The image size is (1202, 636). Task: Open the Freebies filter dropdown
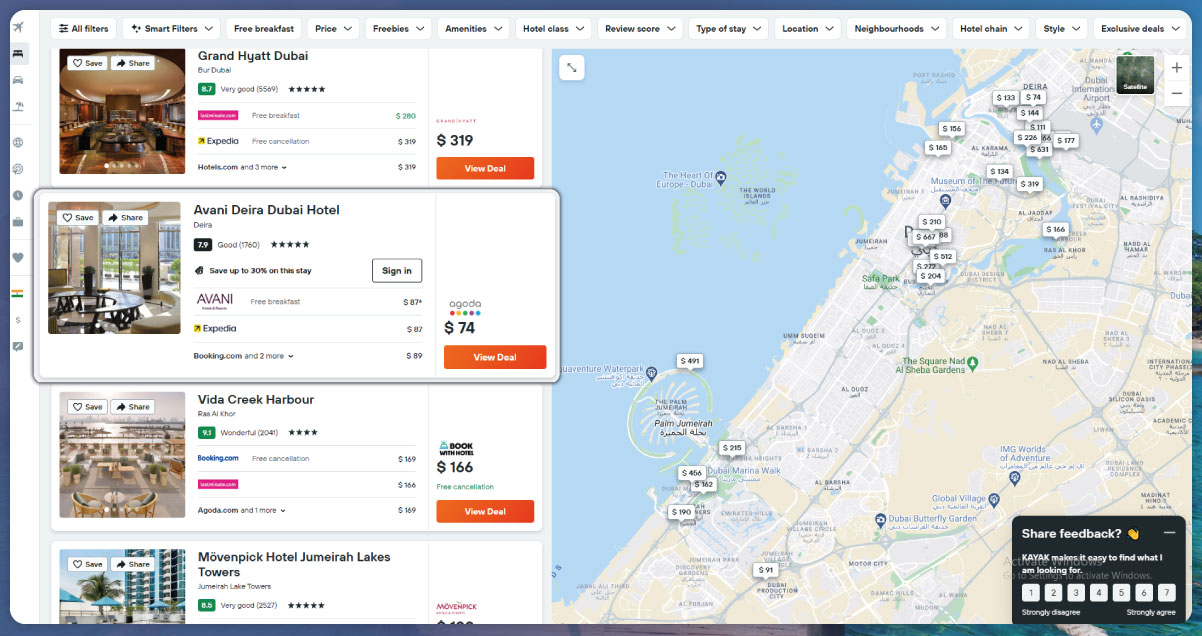pos(398,29)
